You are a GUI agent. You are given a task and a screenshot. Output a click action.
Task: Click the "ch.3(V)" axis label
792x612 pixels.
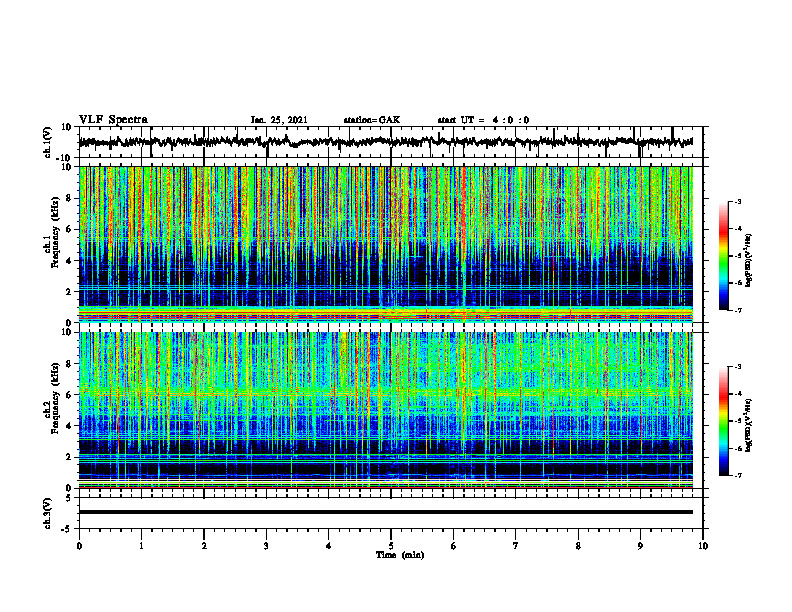47,513
